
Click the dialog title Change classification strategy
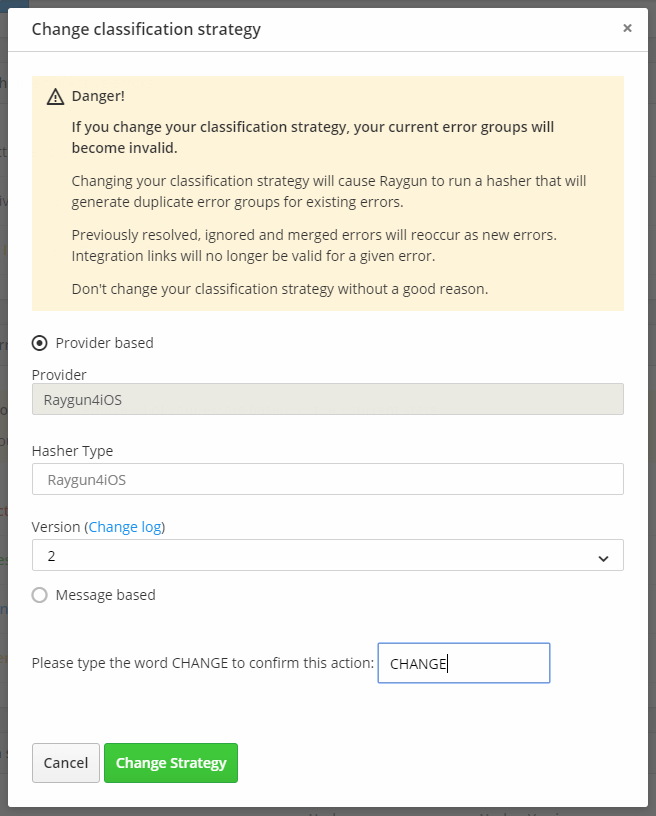click(x=146, y=29)
